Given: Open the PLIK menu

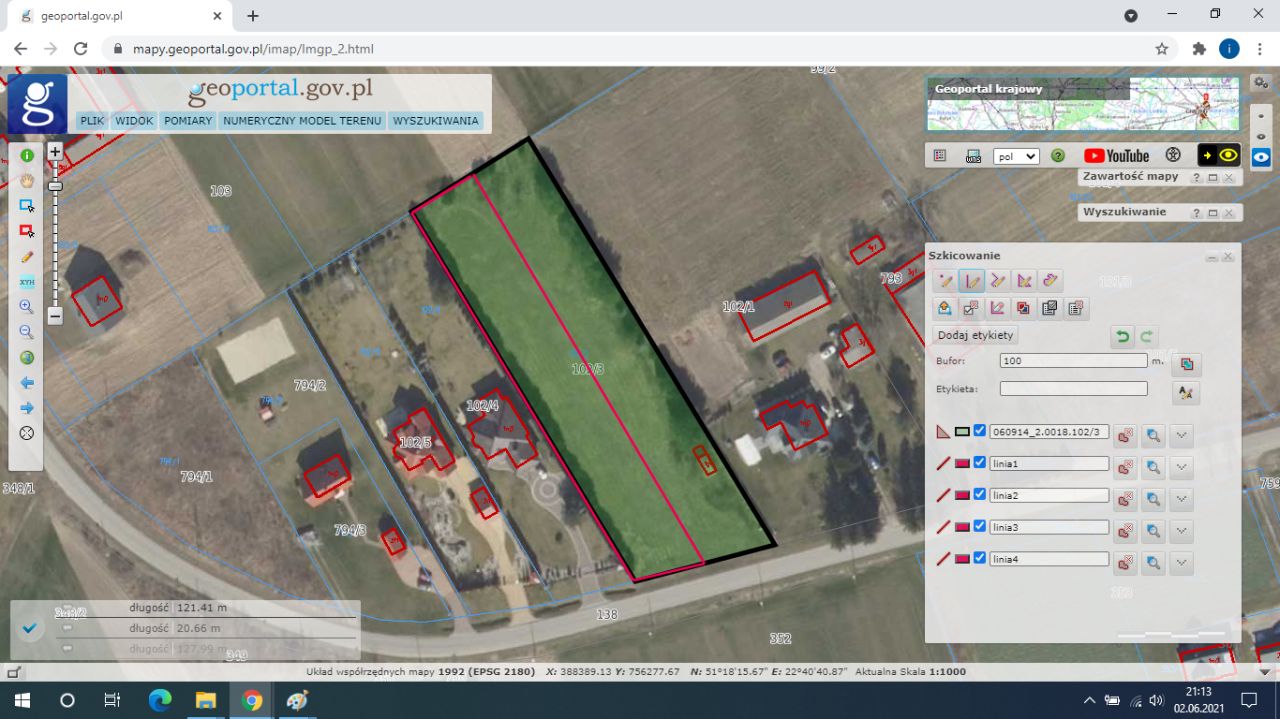Looking at the screenshot, I should click(92, 120).
